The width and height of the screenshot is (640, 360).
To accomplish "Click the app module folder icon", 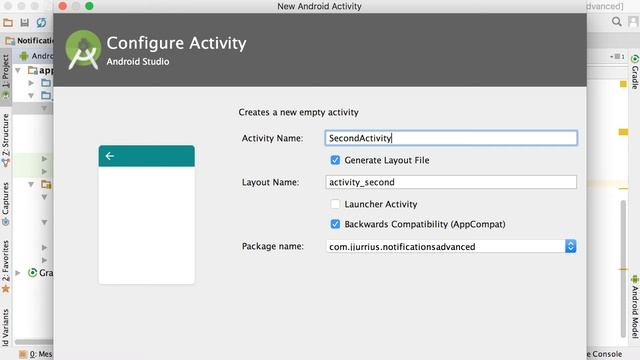I will (33, 70).
